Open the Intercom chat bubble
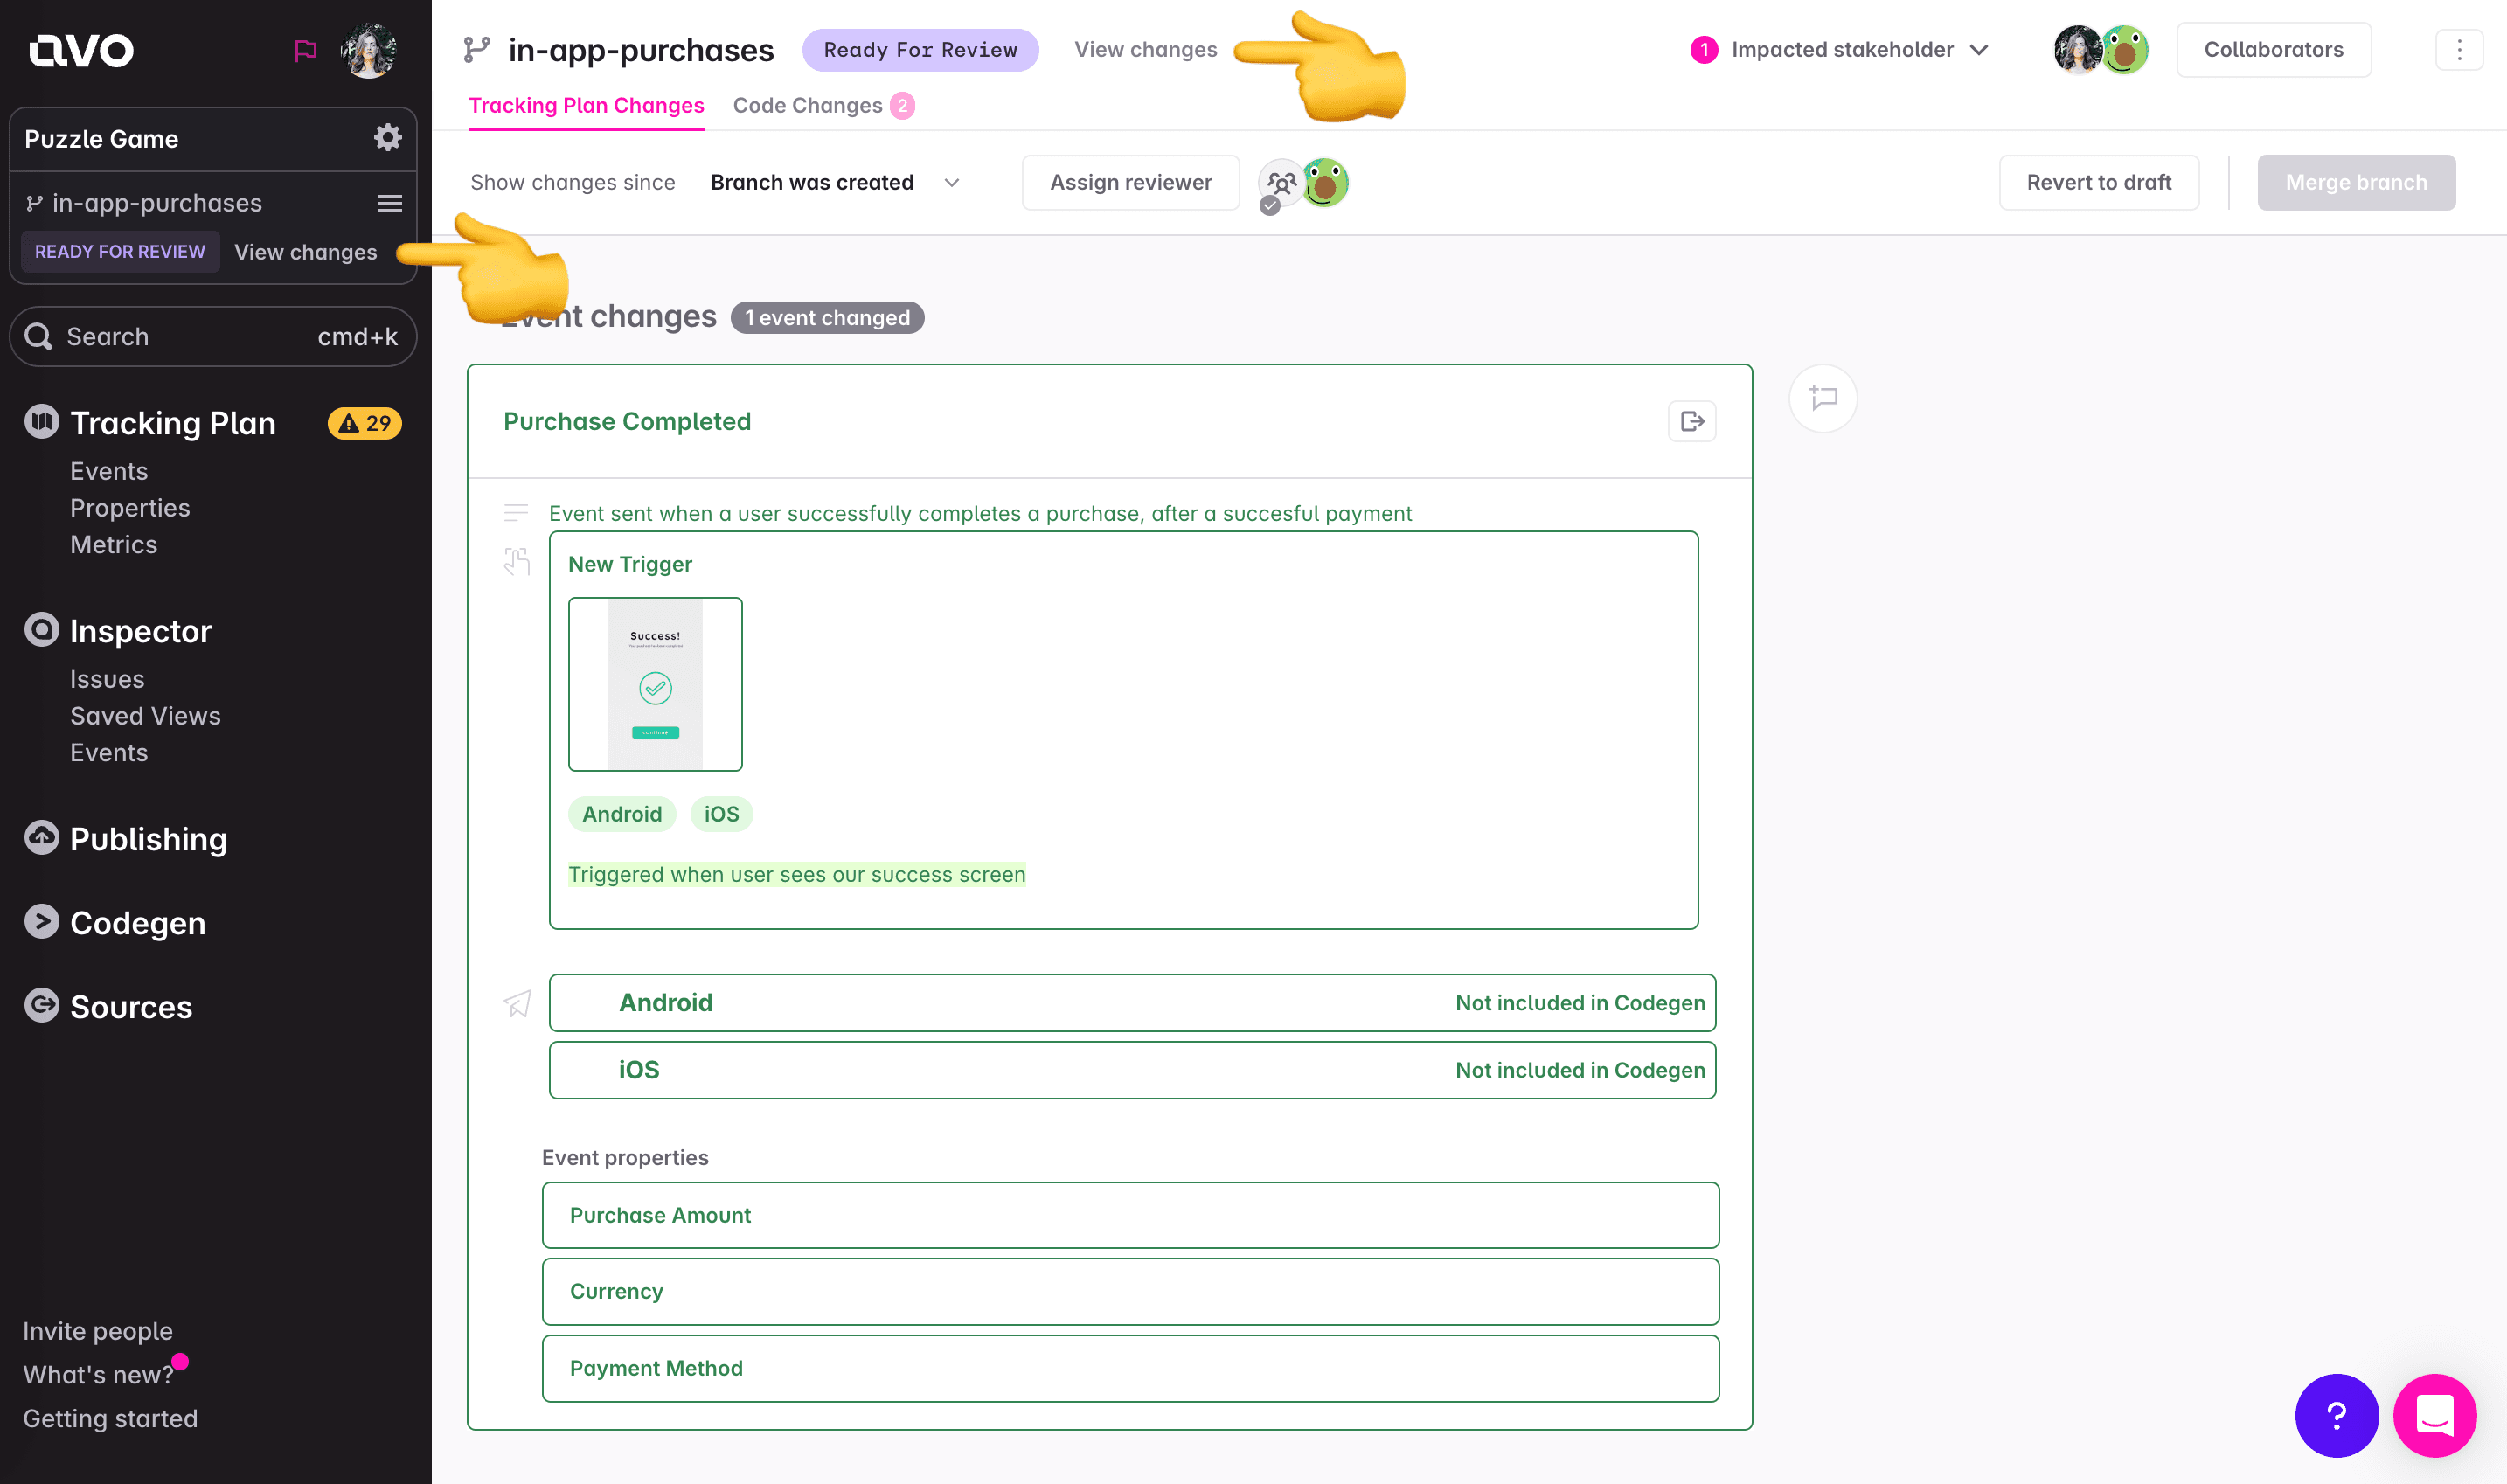This screenshot has height=1484, width=2507. 2435,1415
